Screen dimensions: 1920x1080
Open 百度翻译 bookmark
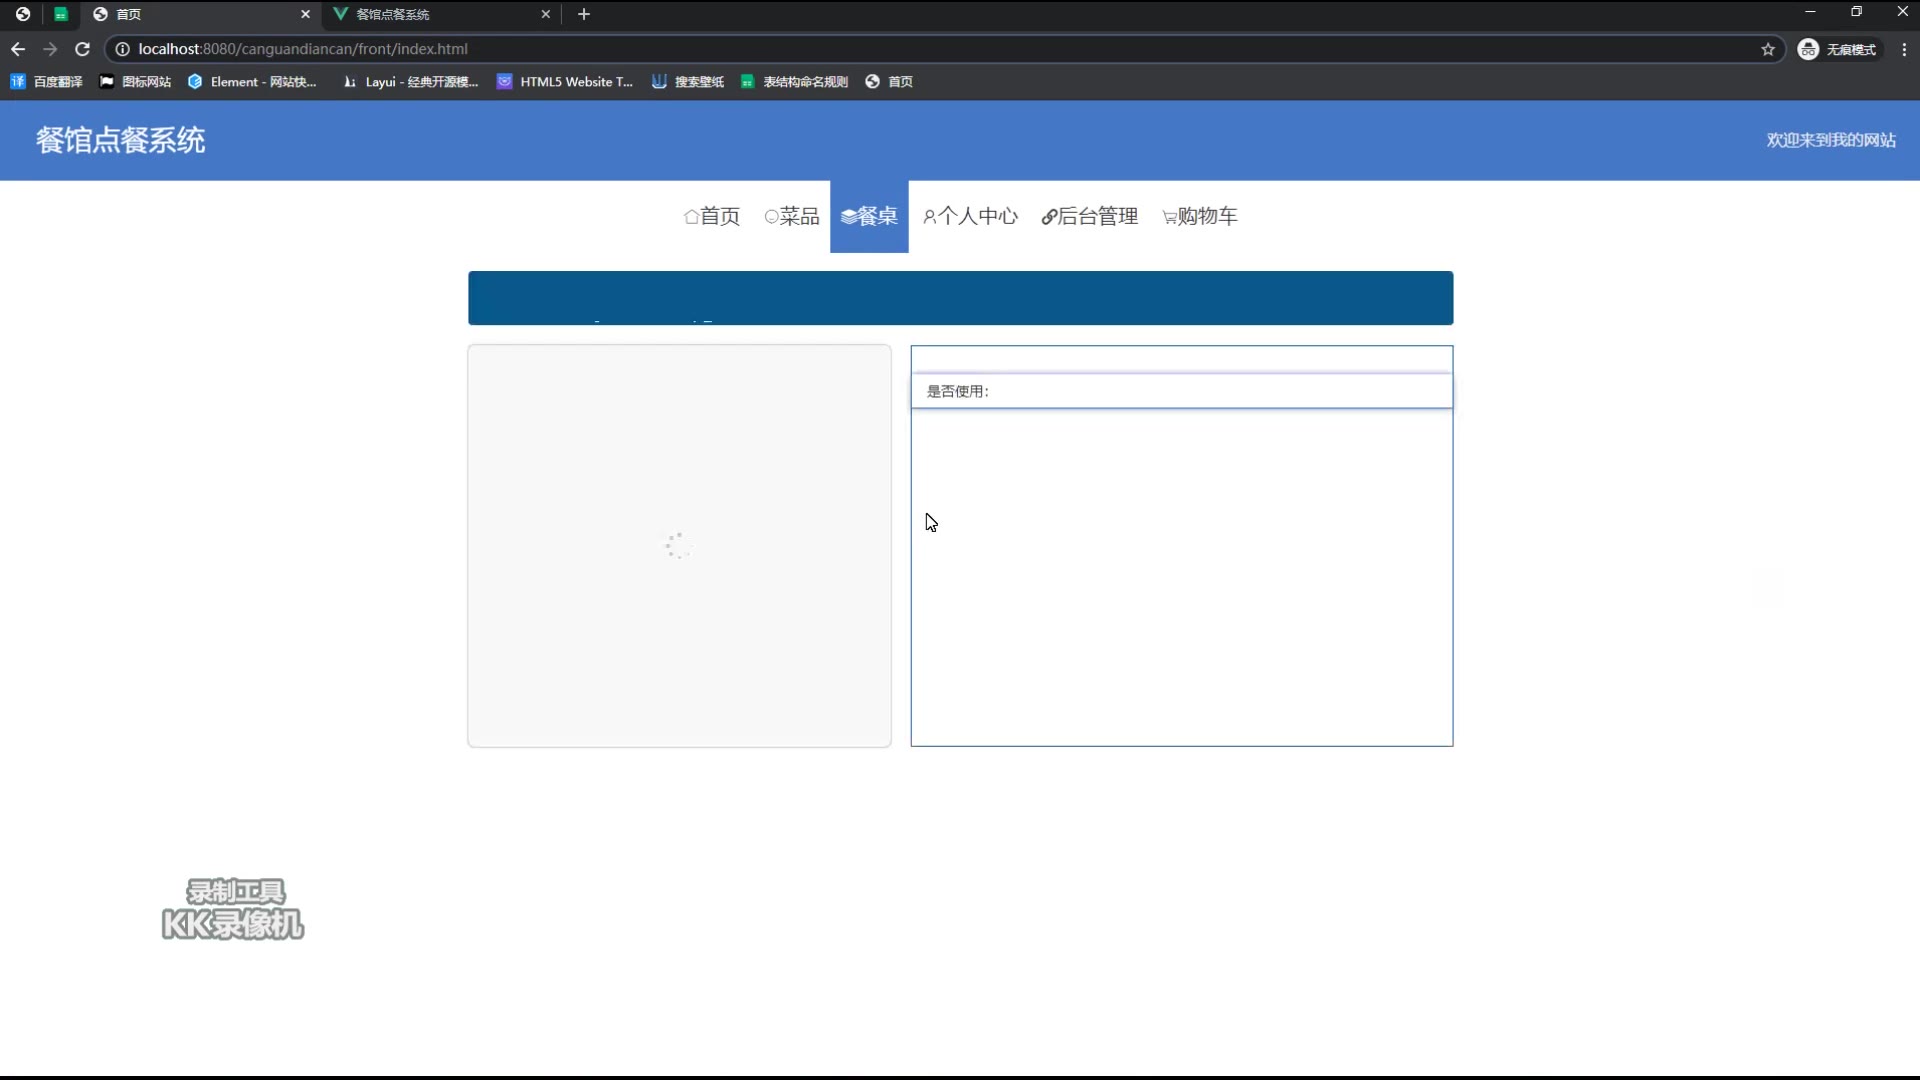tap(47, 82)
